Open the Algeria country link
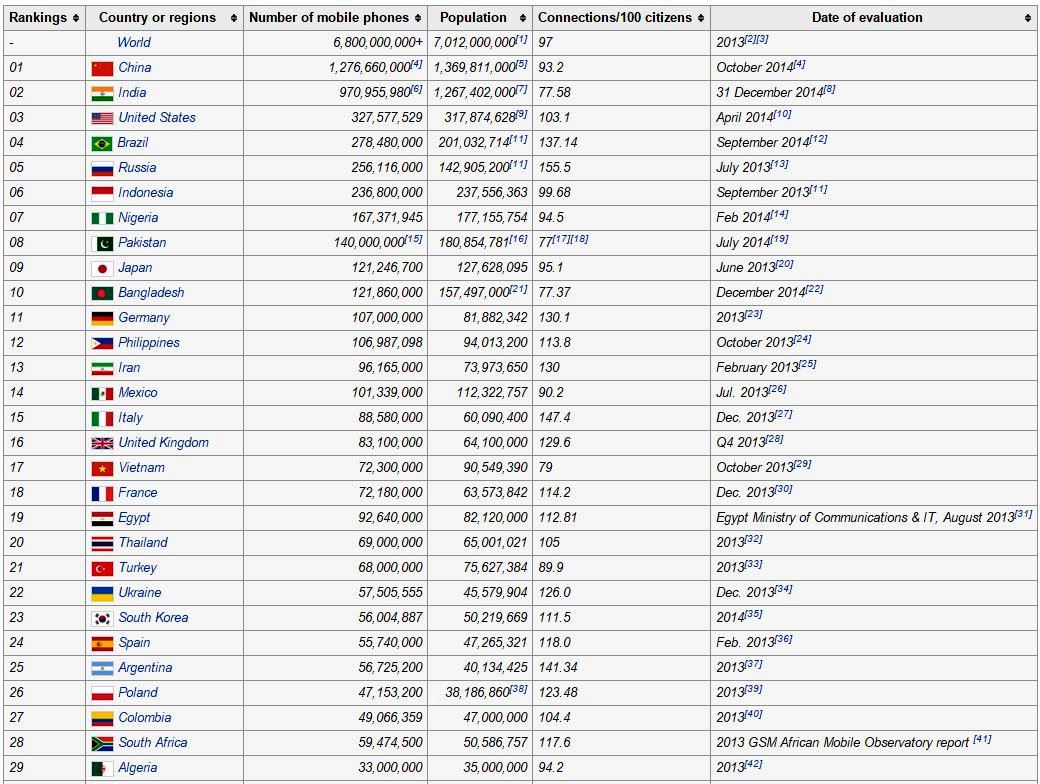1040x784 pixels. click(x=138, y=768)
